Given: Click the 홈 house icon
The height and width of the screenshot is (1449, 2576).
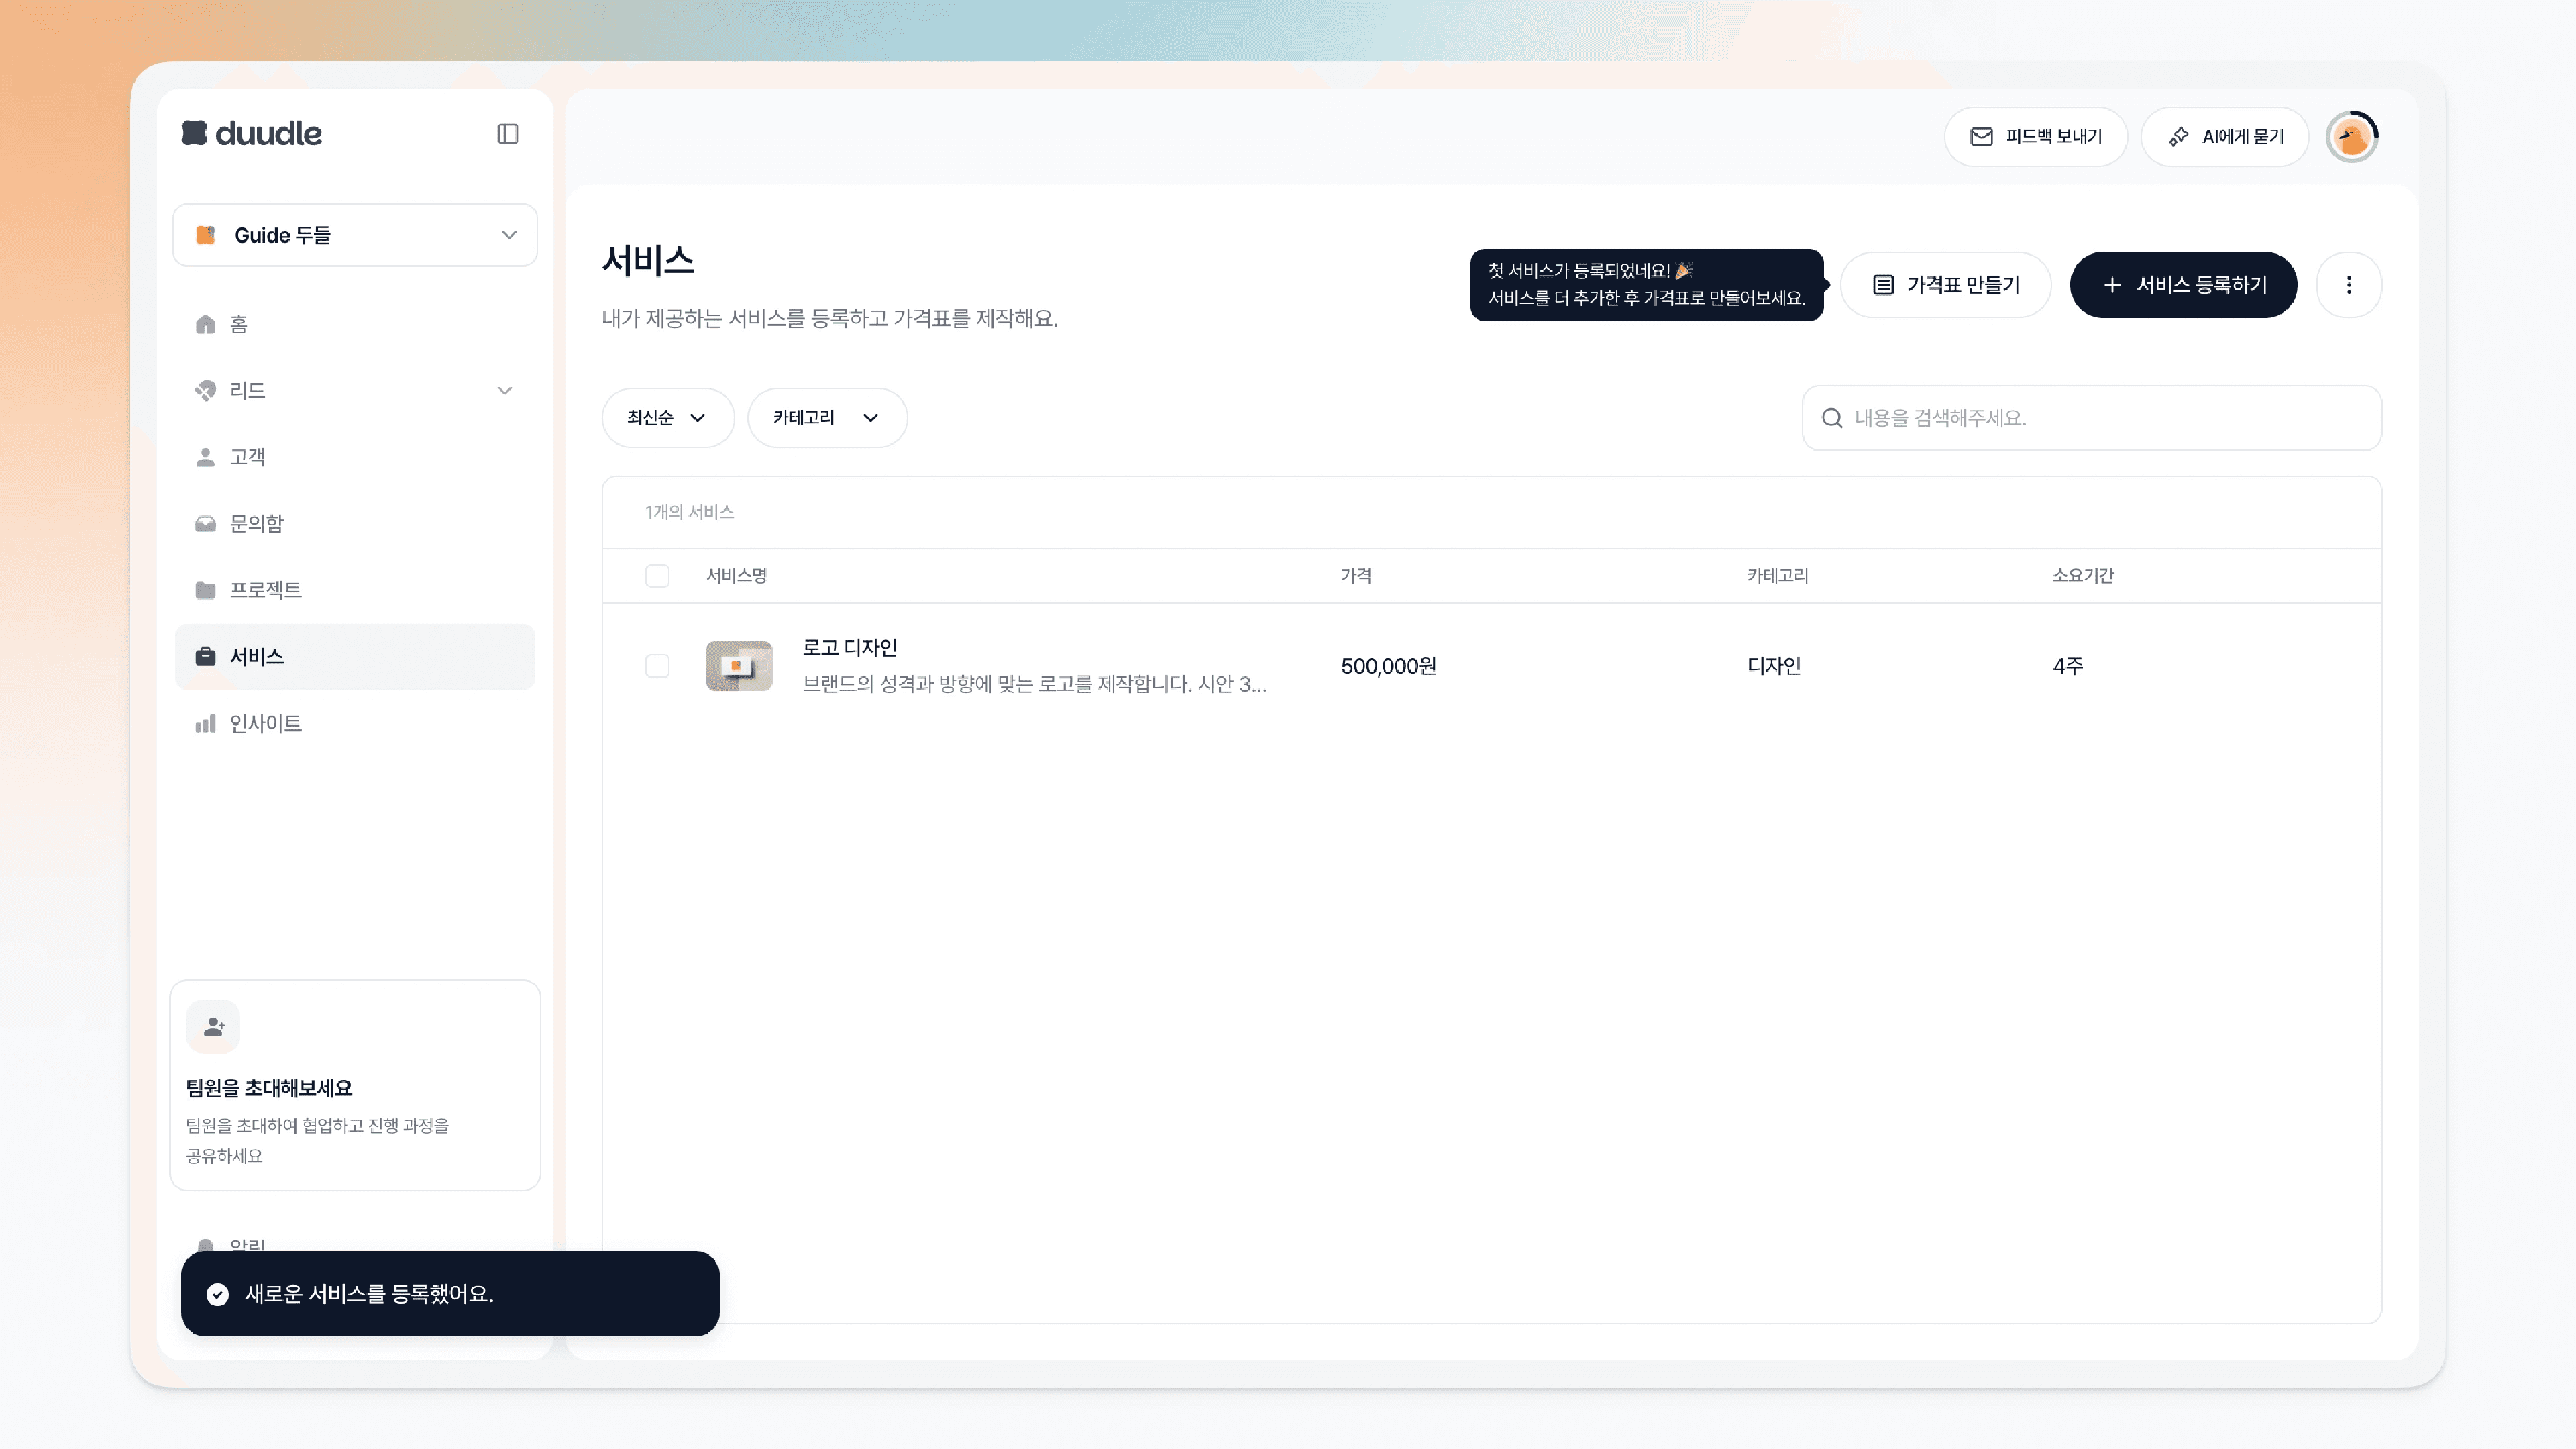Looking at the screenshot, I should tap(205, 324).
